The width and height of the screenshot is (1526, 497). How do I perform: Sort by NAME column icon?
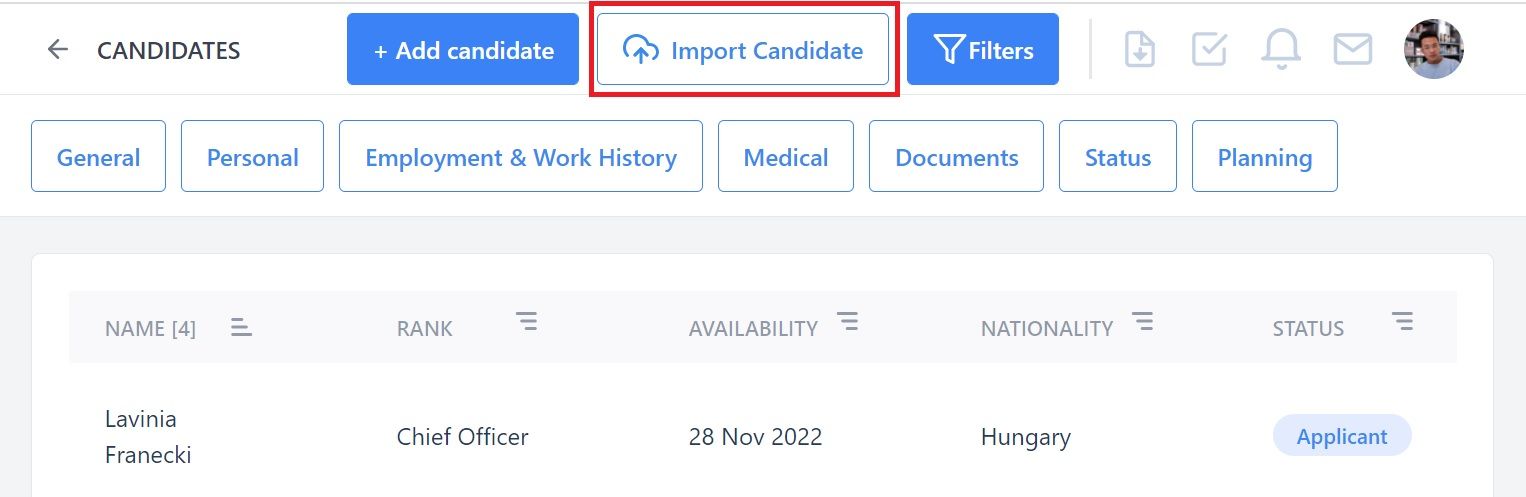241,326
